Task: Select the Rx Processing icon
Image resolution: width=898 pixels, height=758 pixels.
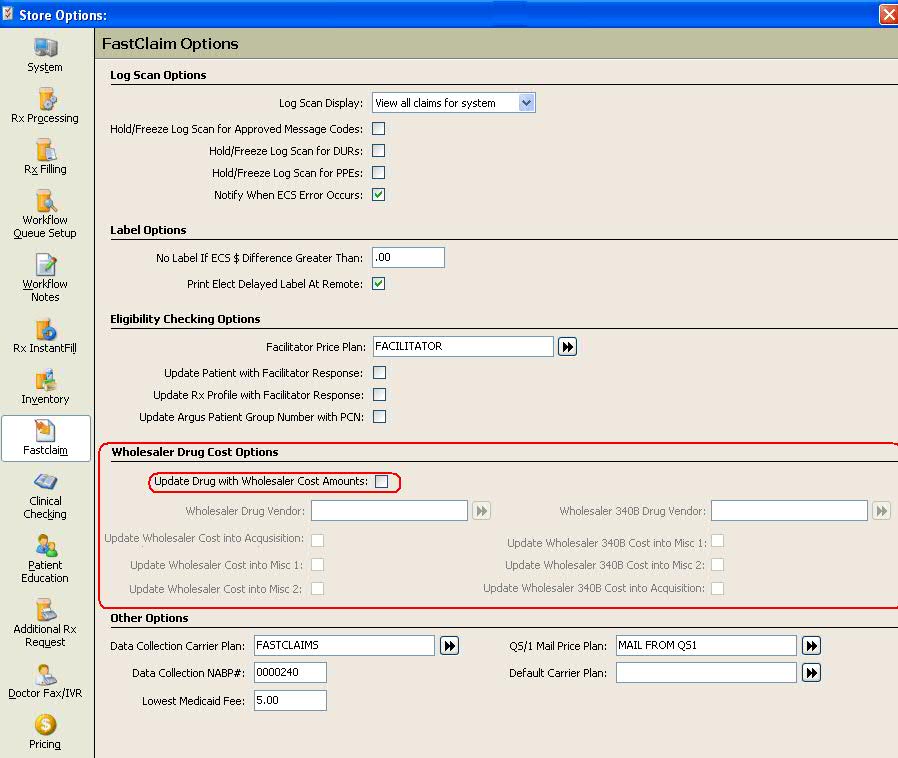Action: (46, 98)
